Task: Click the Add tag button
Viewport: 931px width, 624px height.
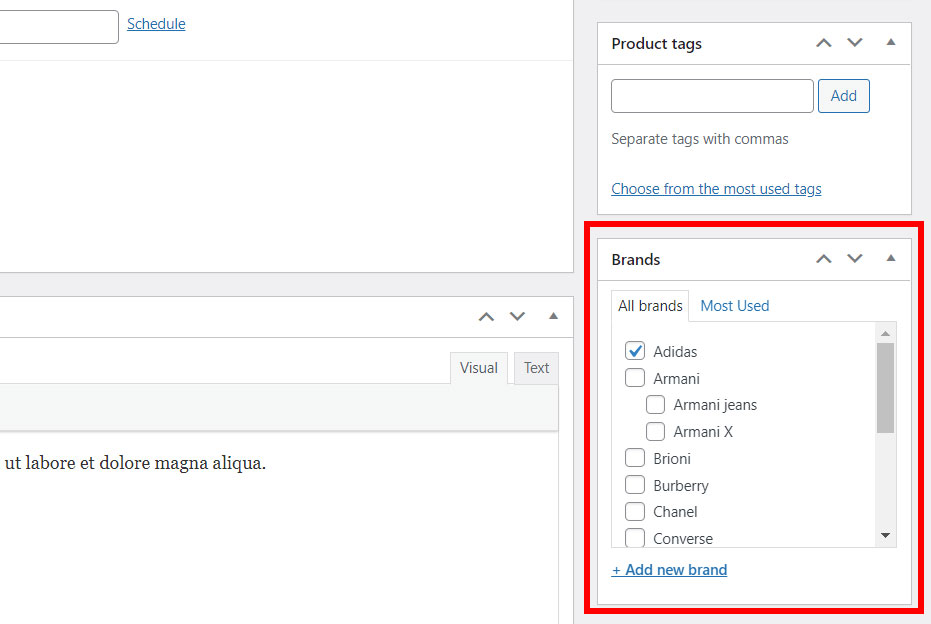Action: (x=843, y=96)
